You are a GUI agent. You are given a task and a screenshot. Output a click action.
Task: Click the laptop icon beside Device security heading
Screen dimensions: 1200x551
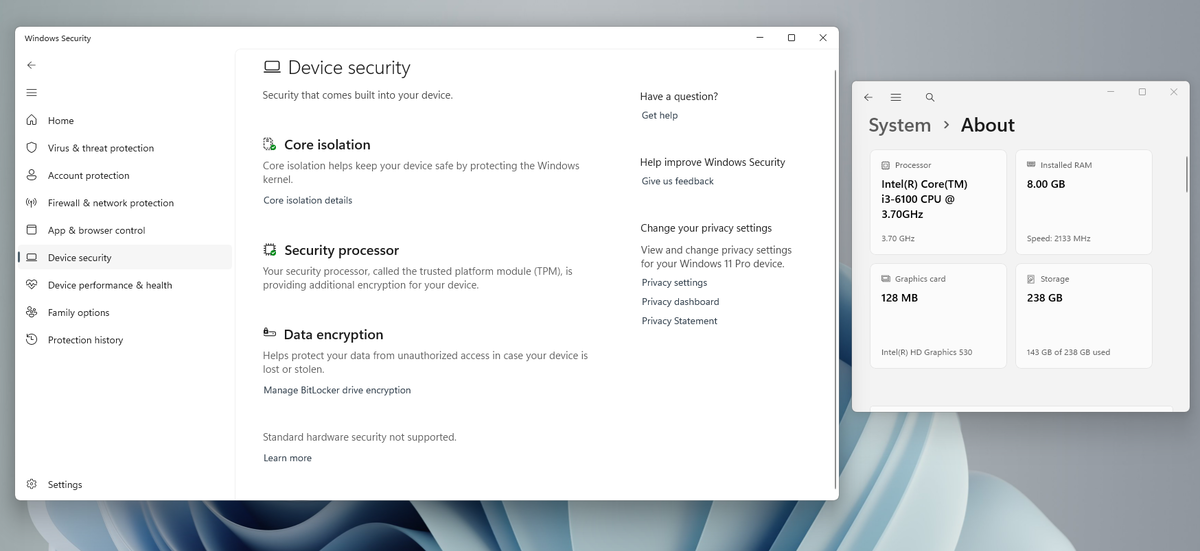272,67
